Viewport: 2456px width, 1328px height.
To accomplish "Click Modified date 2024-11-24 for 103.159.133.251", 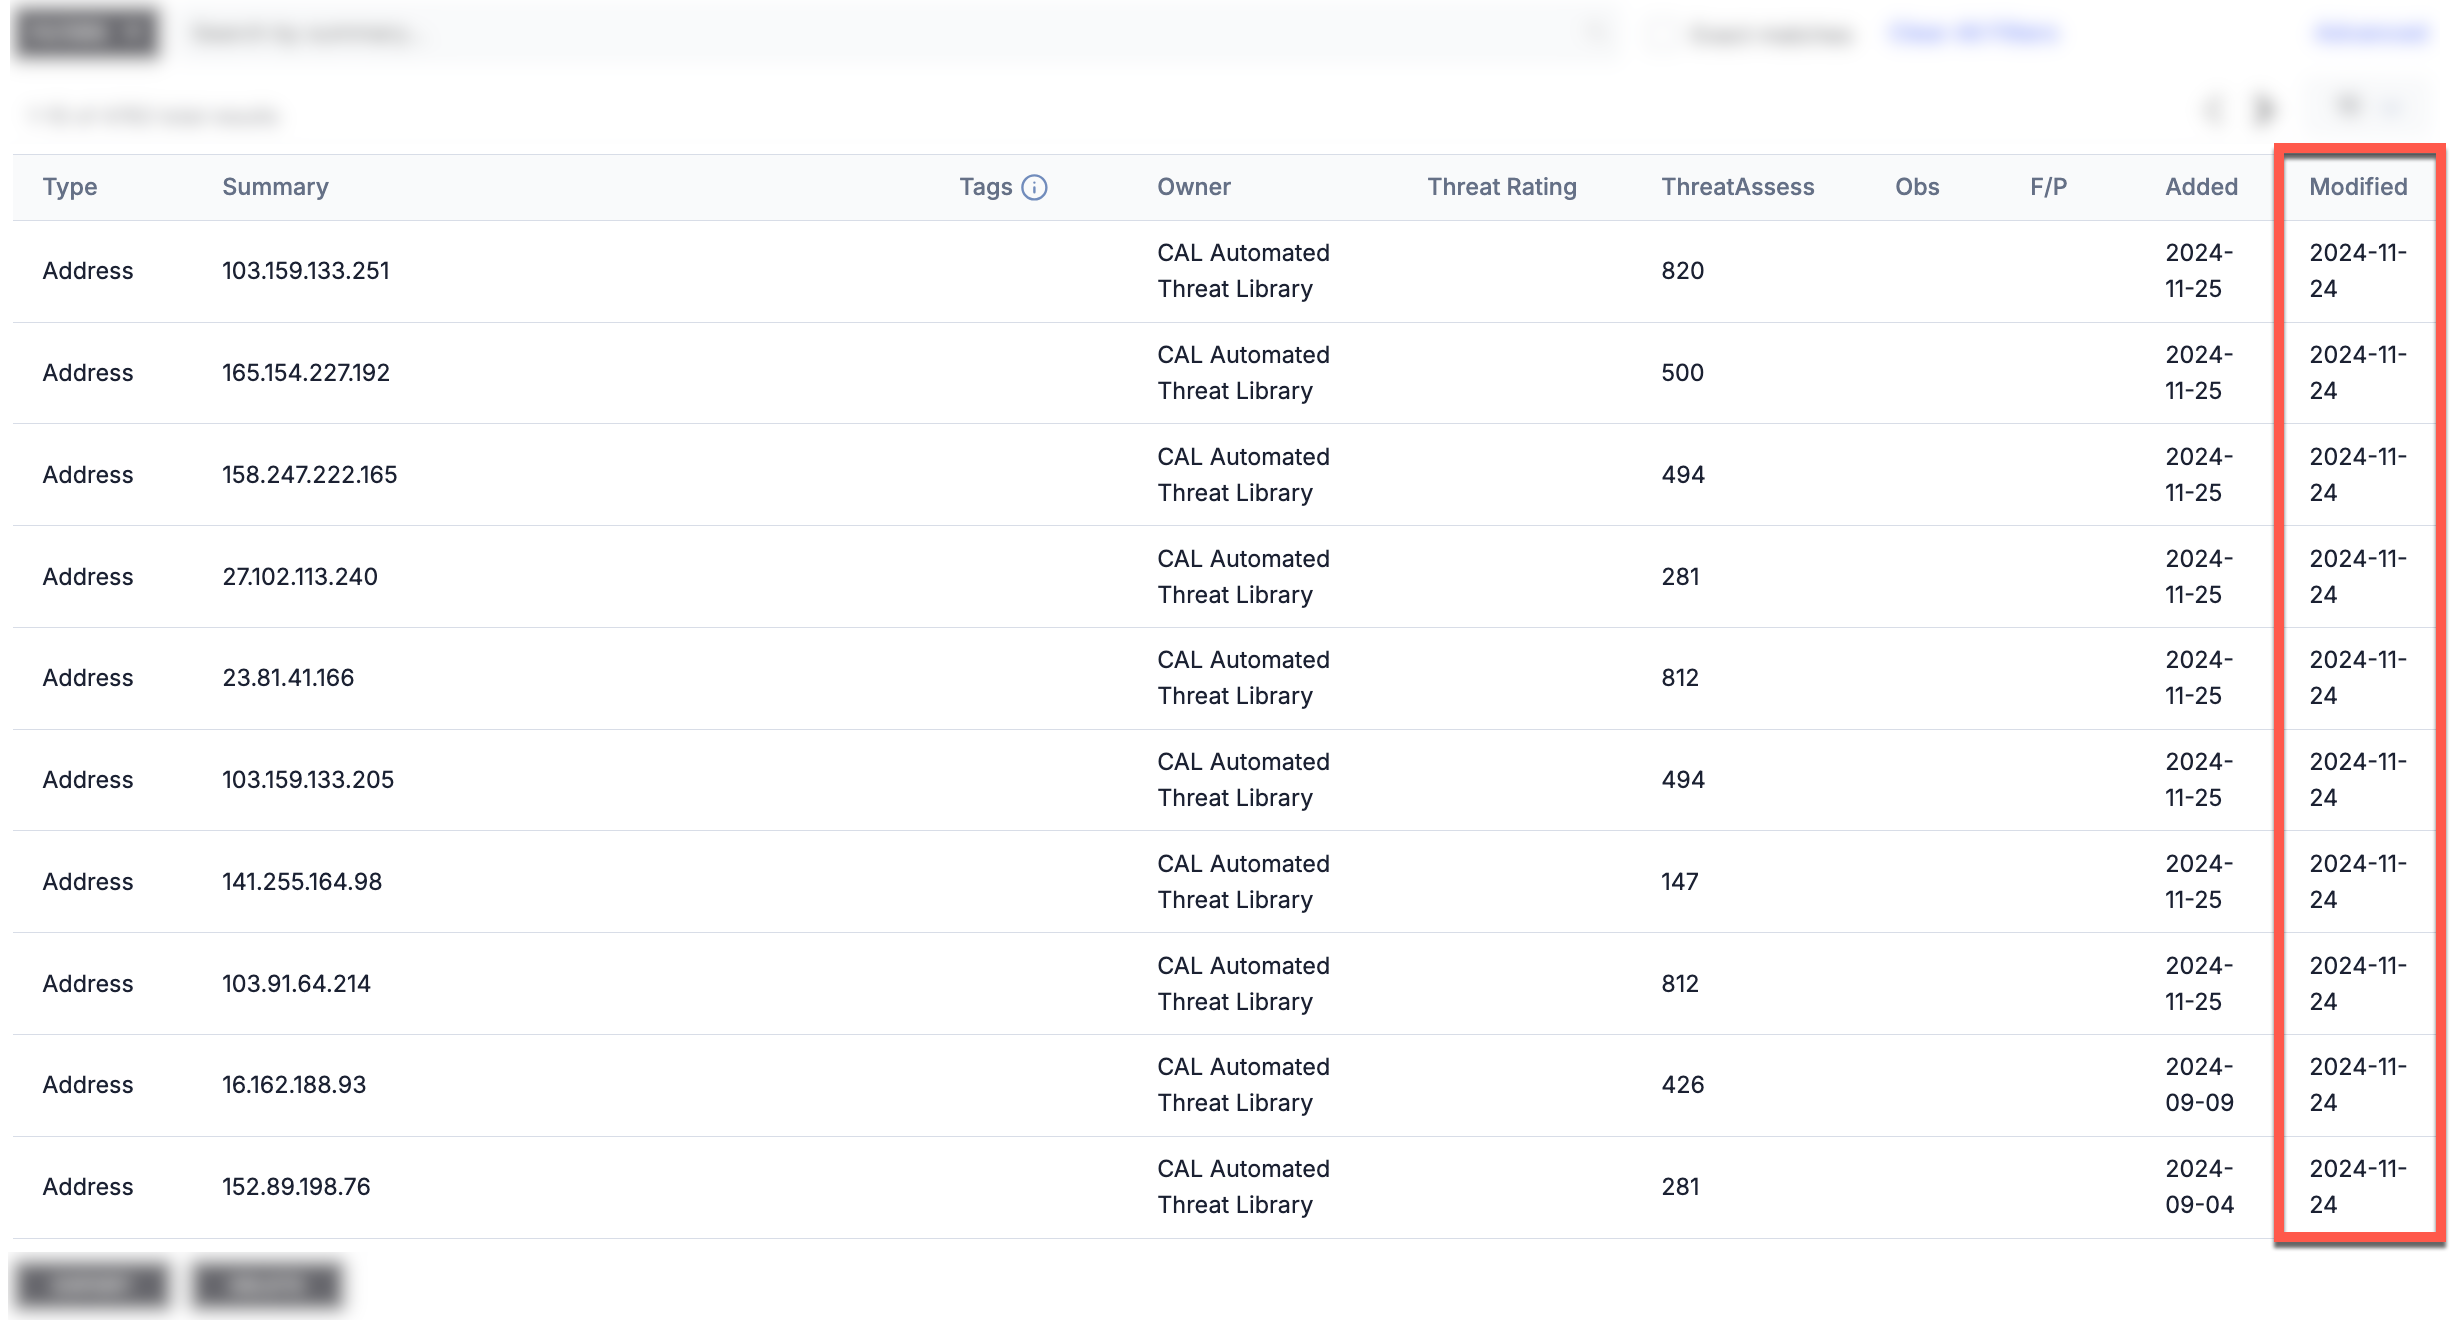I will [x=2358, y=271].
